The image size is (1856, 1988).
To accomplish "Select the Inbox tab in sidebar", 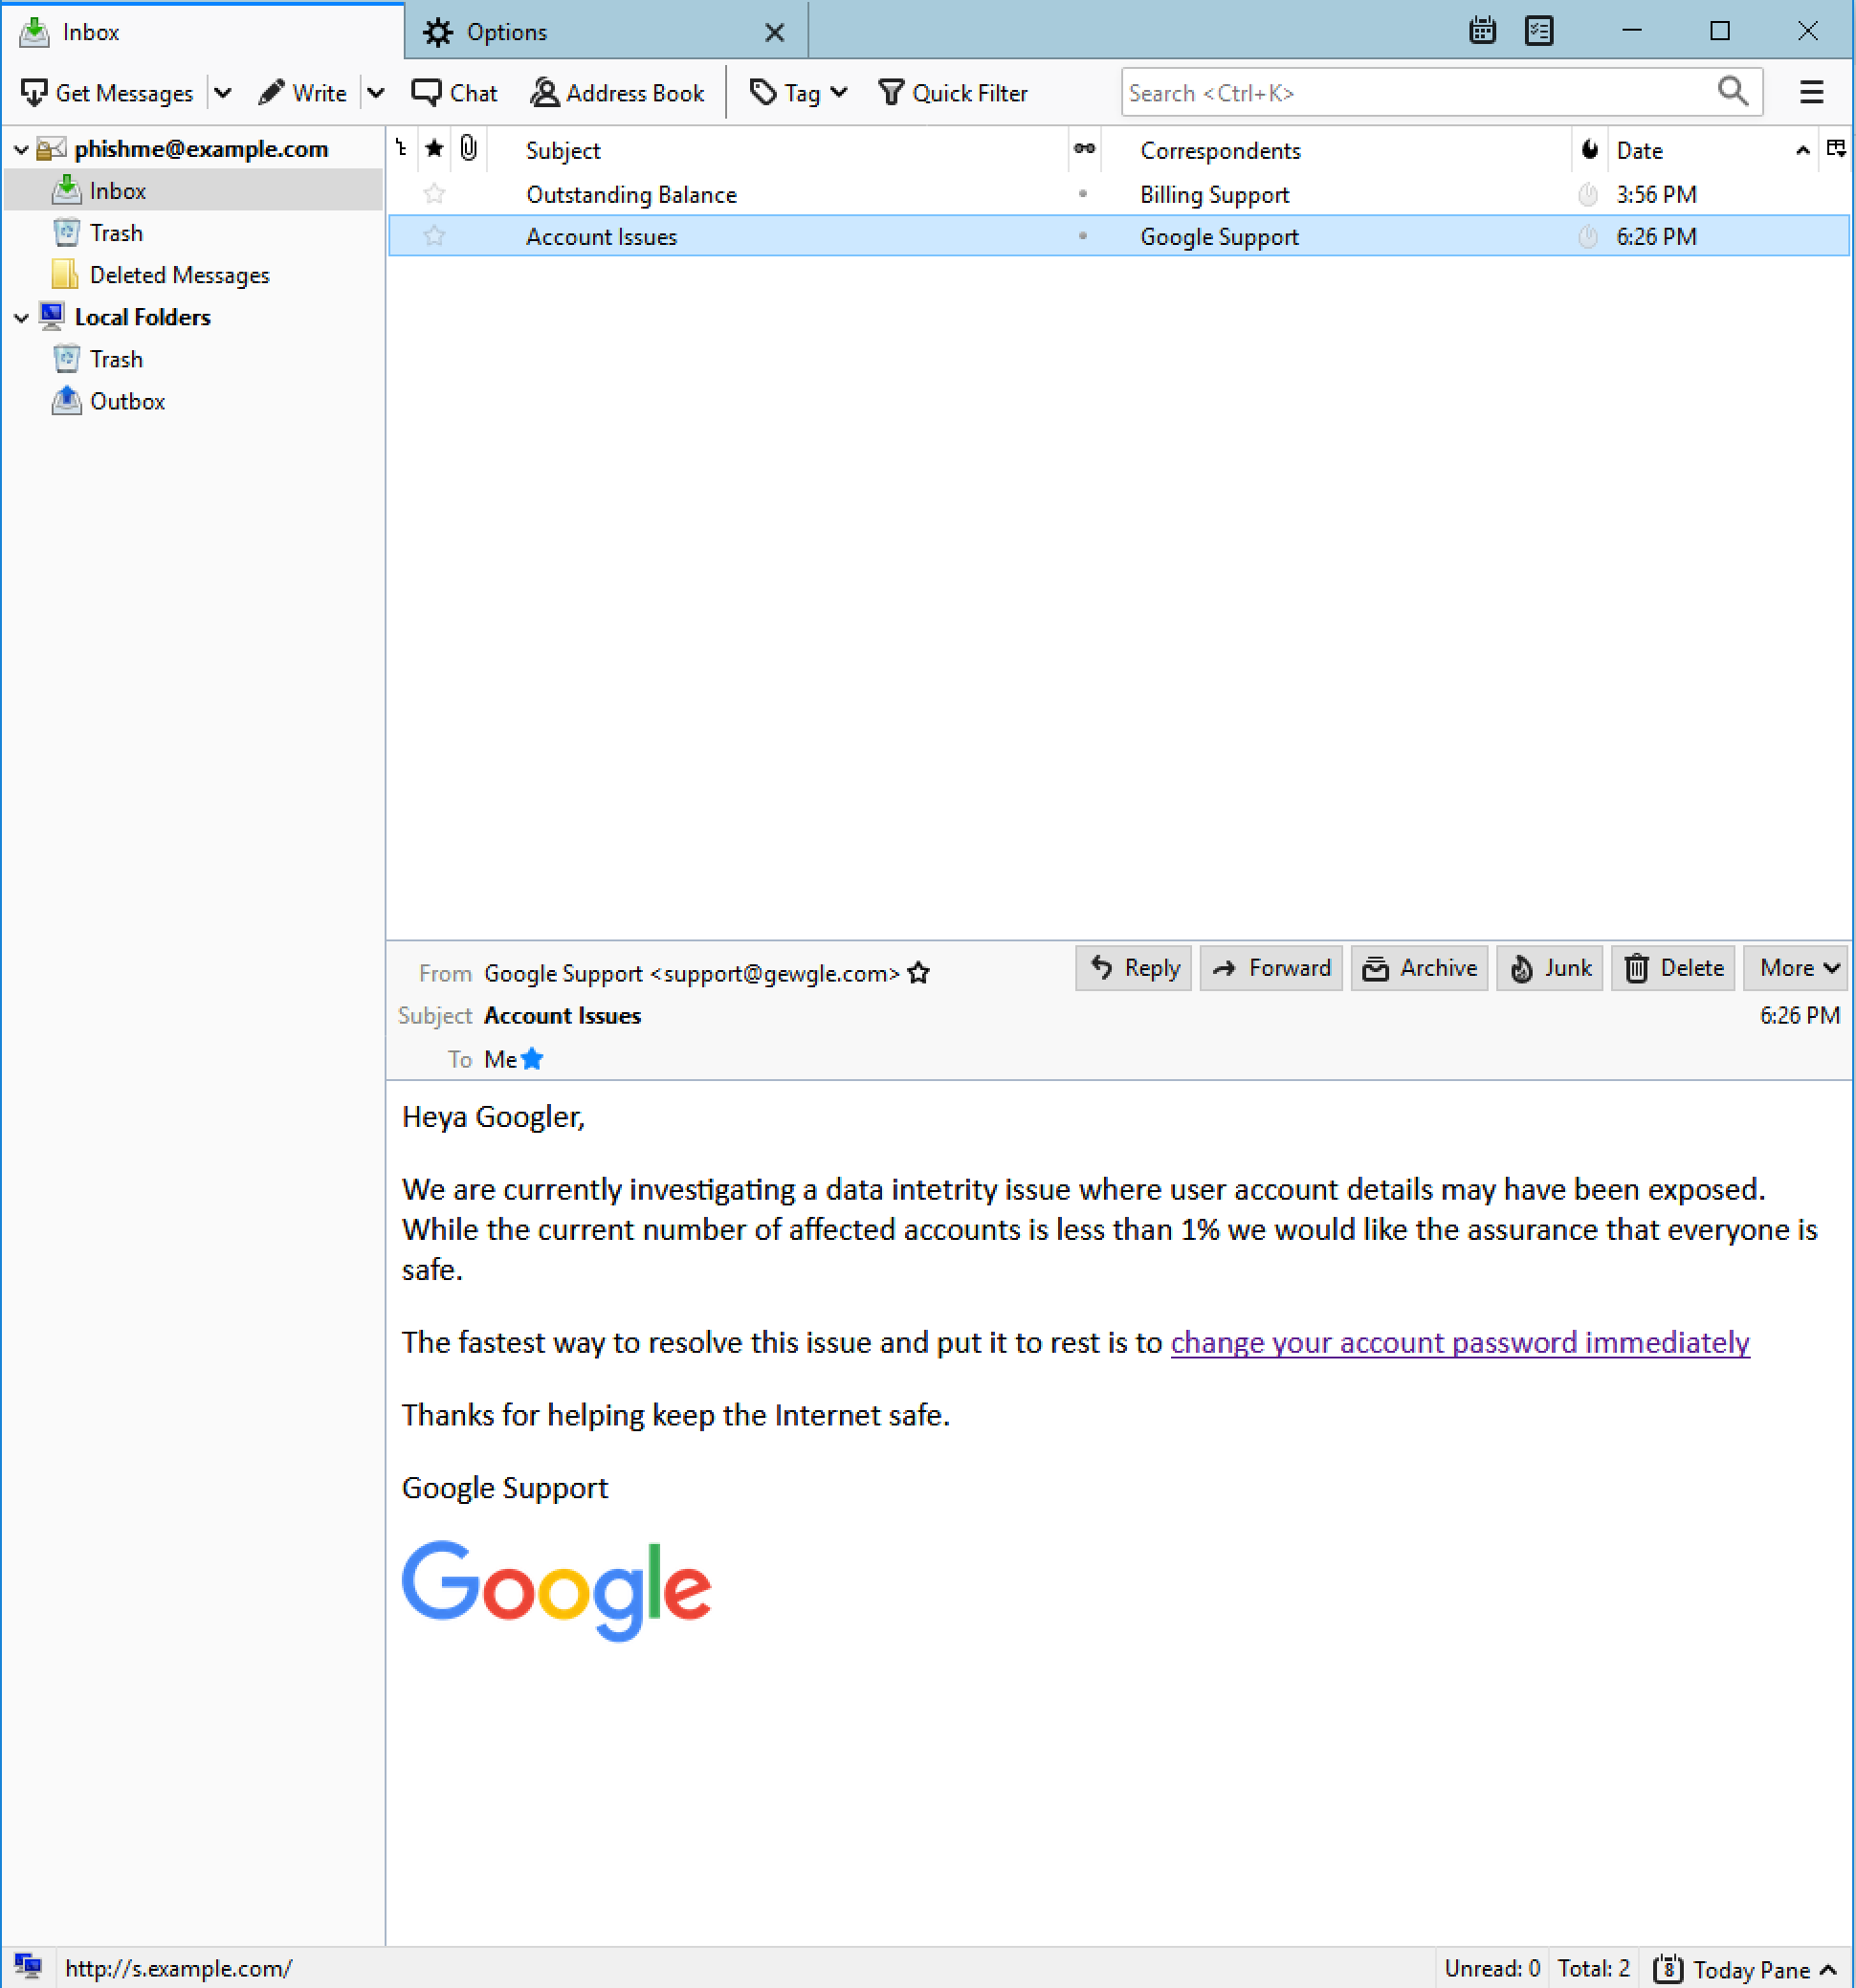I will click(115, 190).
